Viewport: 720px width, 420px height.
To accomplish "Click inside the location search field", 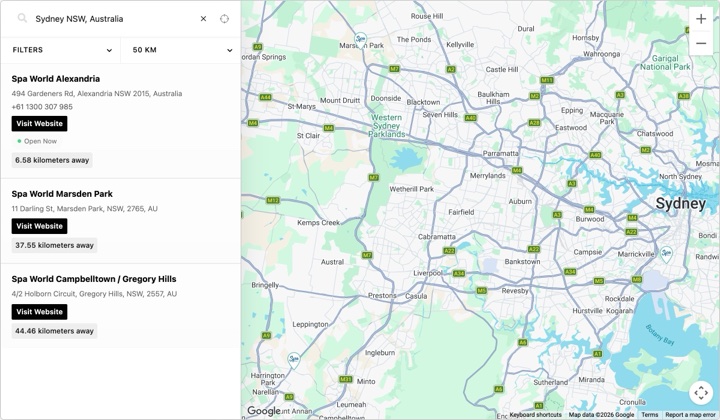I will [115, 19].
